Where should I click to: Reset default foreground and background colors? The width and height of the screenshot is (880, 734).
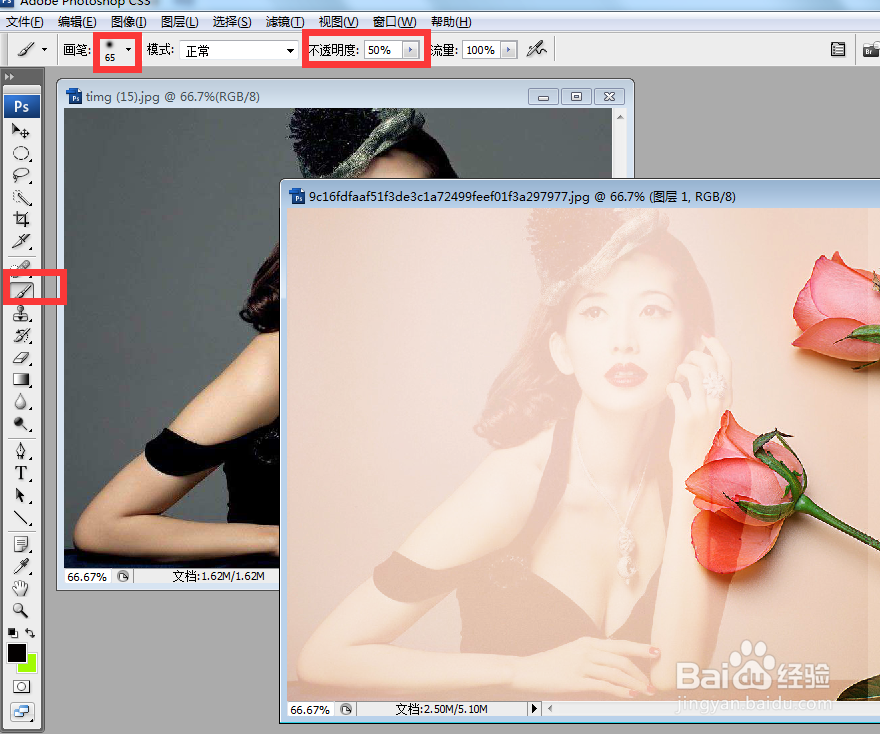coord(12,633)
